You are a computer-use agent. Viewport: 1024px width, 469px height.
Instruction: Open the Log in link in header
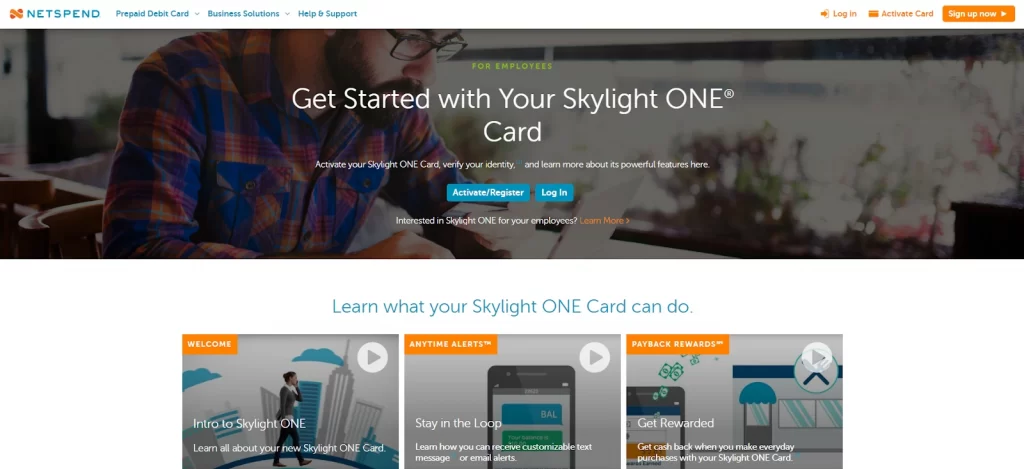click(844, 14)
